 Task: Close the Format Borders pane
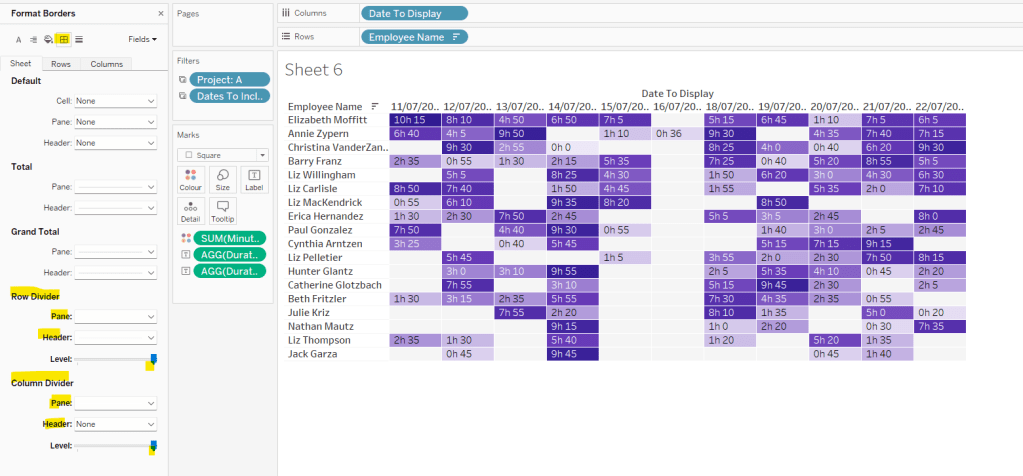[x=162, y=13]
